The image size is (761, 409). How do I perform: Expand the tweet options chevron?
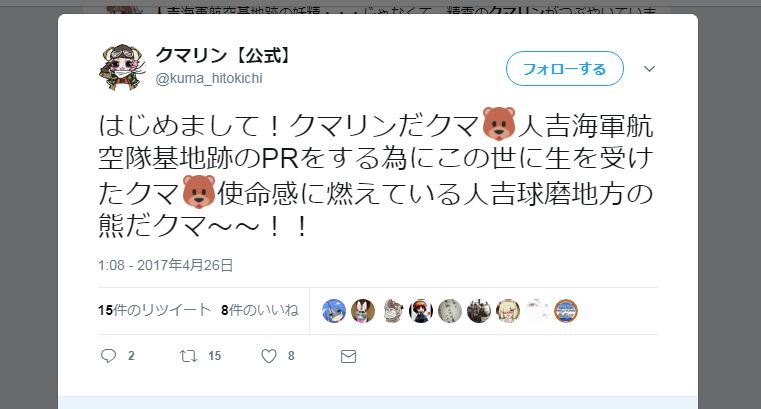[x=649, y=68]
